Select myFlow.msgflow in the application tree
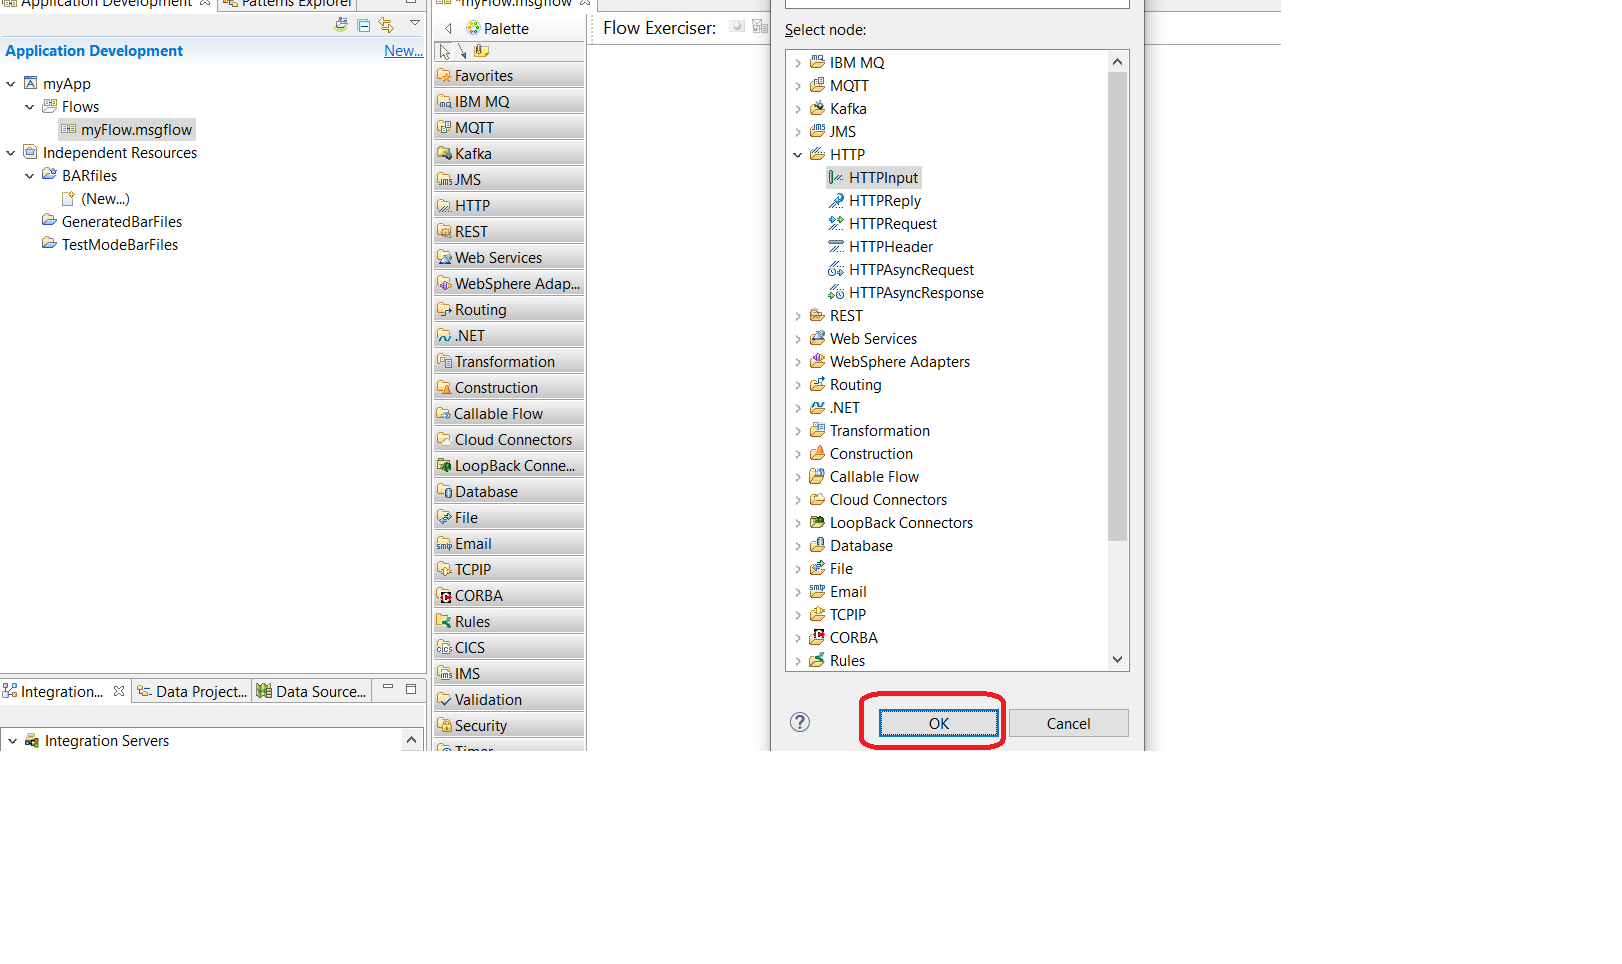 coord(127,130)
